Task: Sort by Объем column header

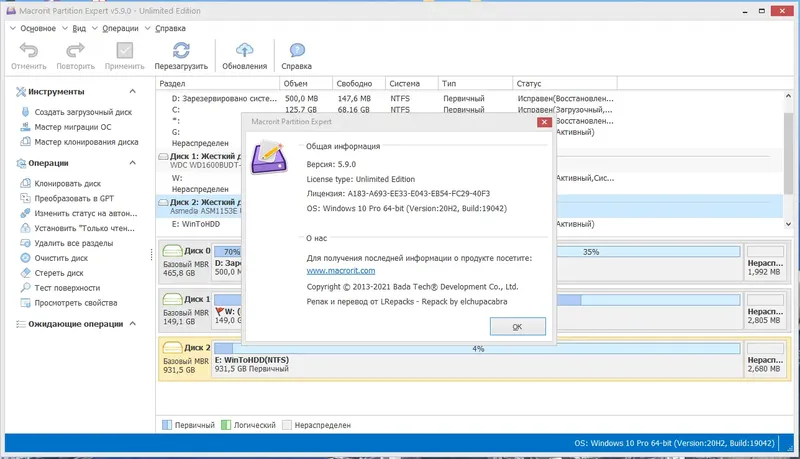Action: pos(306,83)
